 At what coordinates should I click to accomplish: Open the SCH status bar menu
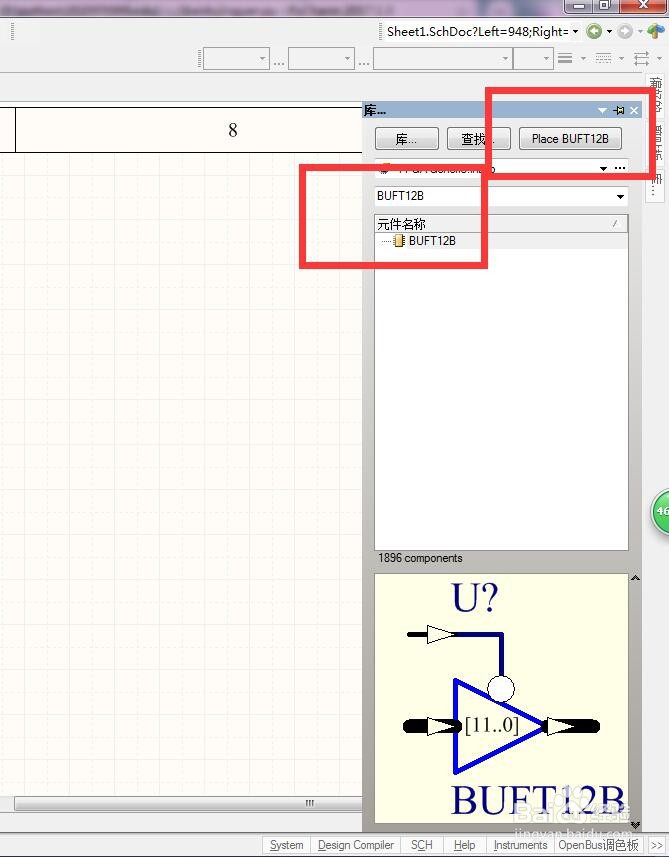coord(421,845)
